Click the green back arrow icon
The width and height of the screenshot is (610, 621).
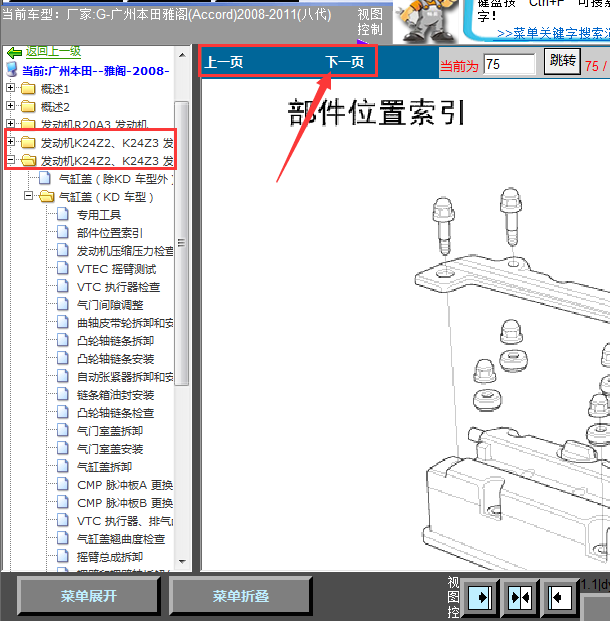[x=14, y=52]
